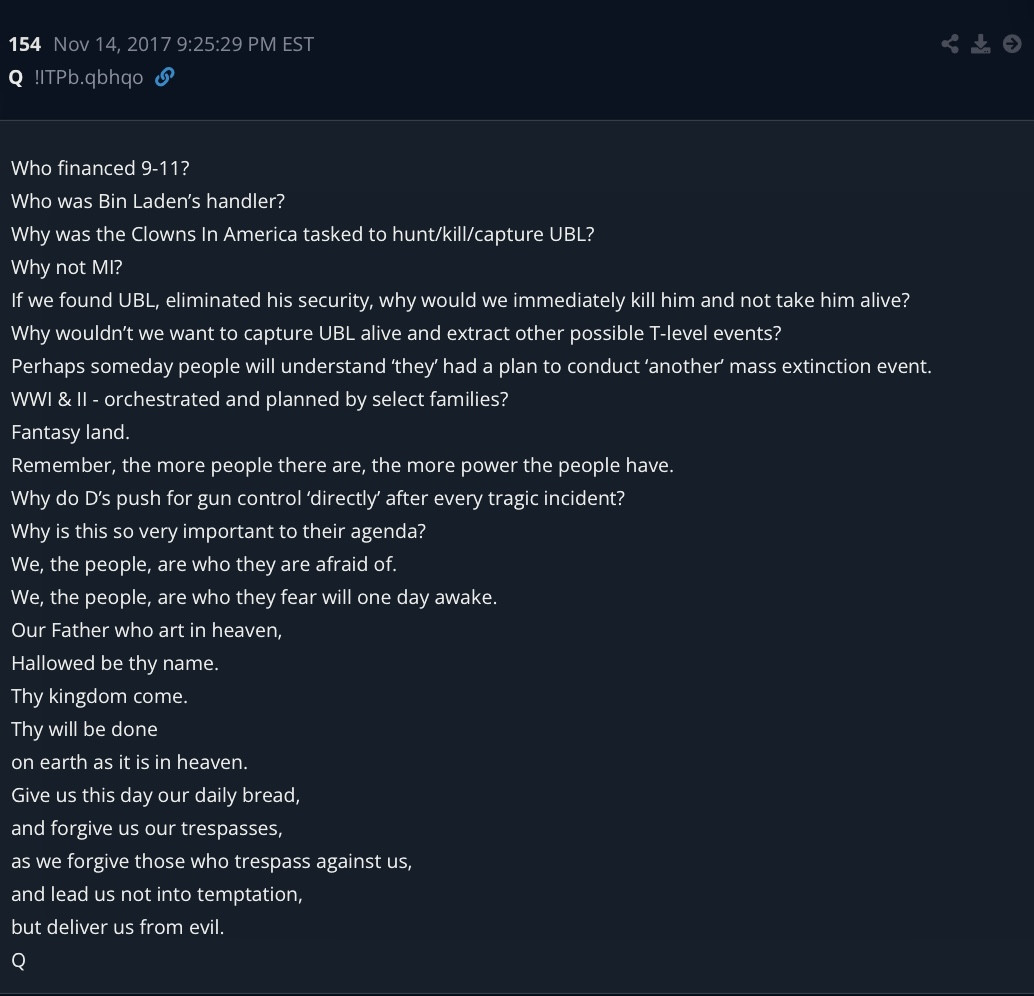
Task: Click the "Why not MI?" line
Action: pos(66,267)
